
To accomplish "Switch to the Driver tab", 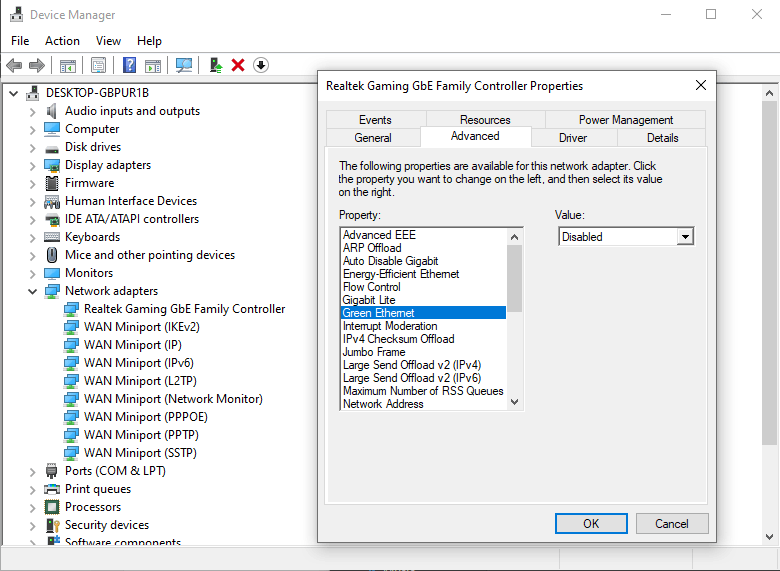I will point(573,138).
